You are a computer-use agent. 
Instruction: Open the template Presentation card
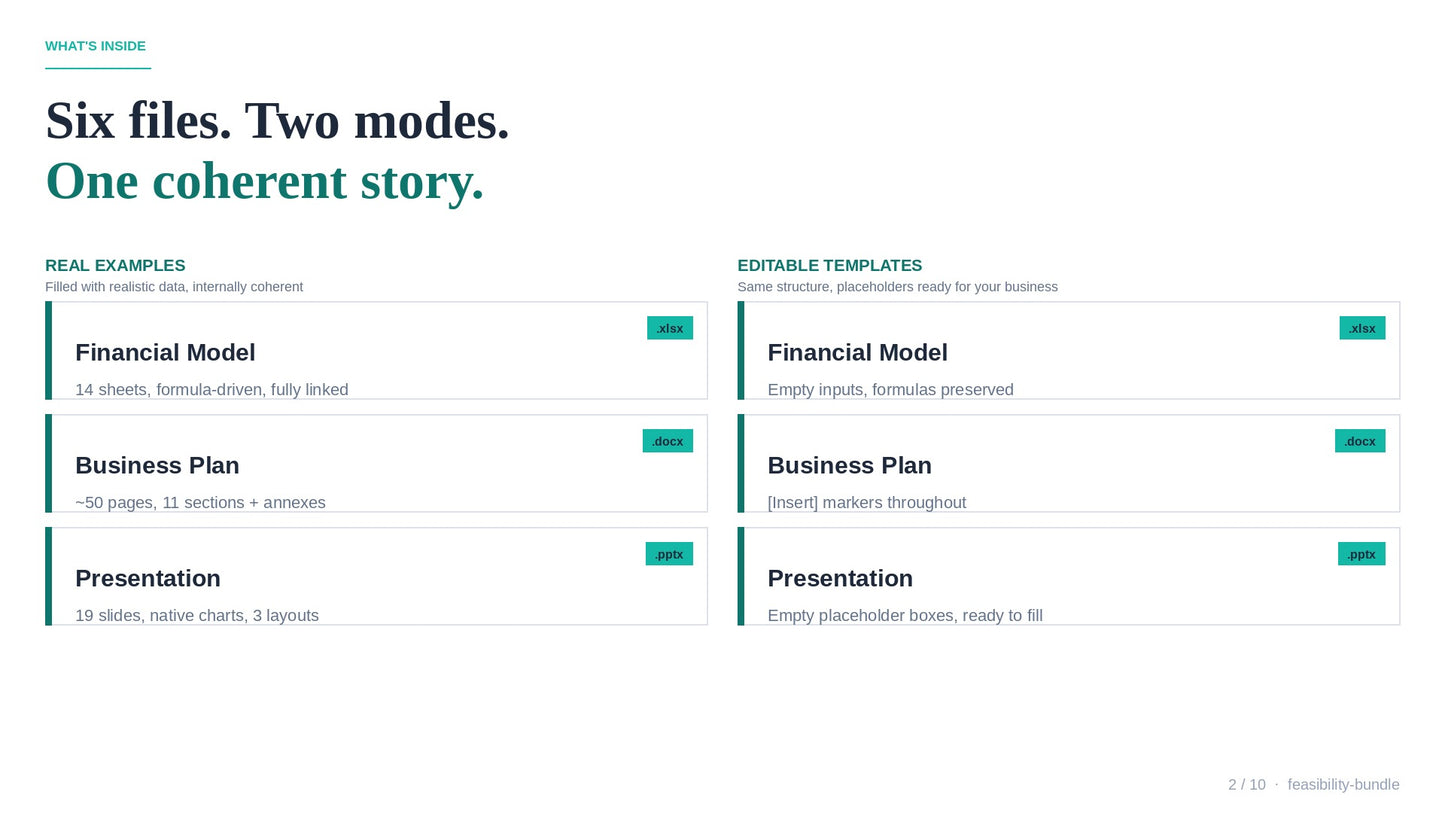click(1069, 576)
